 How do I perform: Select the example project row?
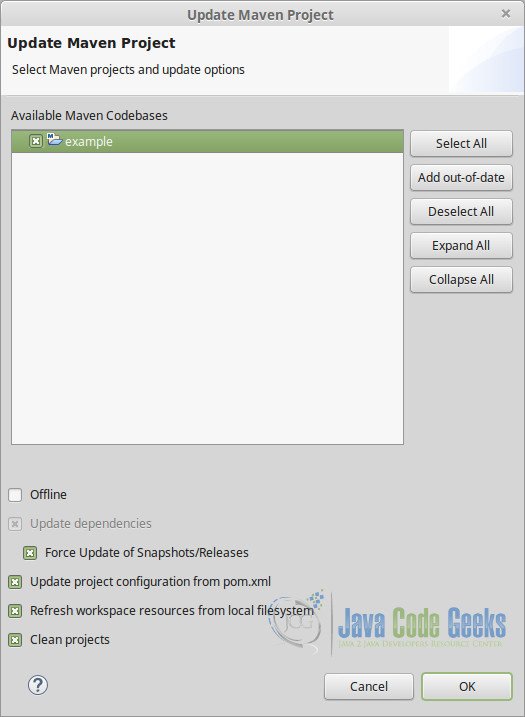[207, 141]
